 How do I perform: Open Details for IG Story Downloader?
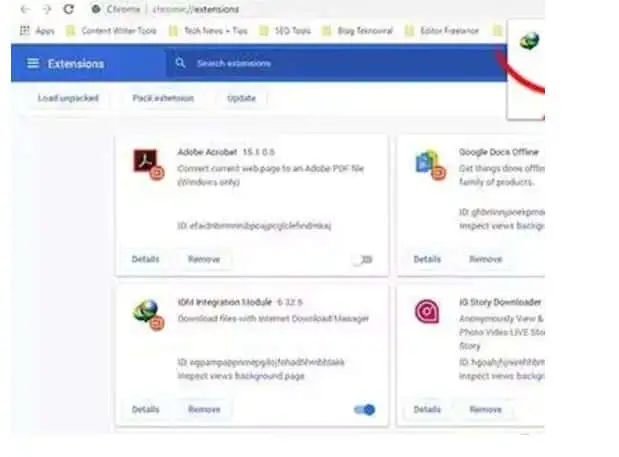tap(427, 409)
